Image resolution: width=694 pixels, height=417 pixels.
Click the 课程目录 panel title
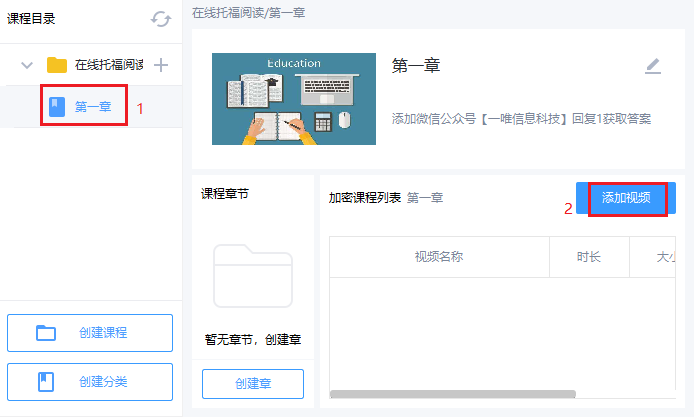click(31, 19)
